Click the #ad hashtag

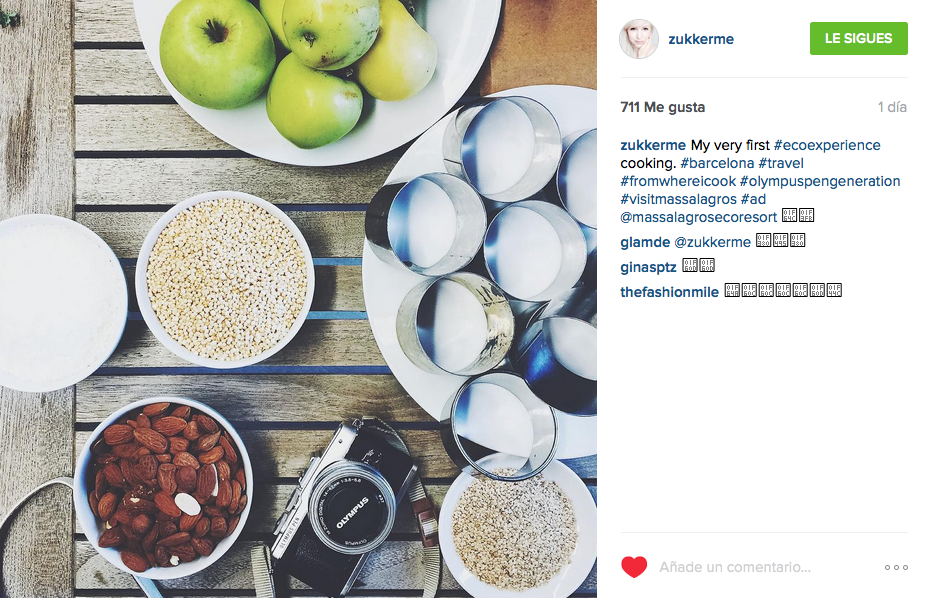point(753,200)
